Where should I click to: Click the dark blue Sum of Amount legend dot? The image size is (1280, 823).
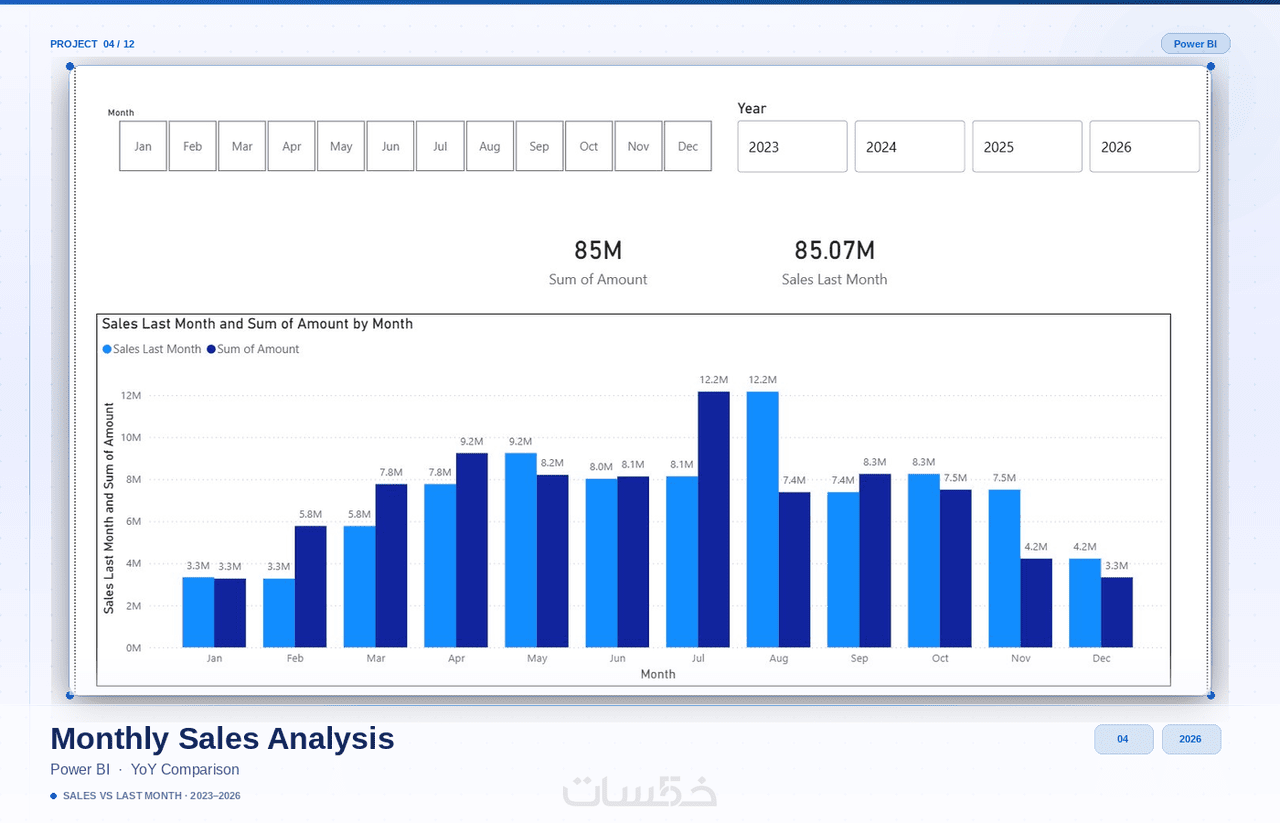[x=211, y=349]
